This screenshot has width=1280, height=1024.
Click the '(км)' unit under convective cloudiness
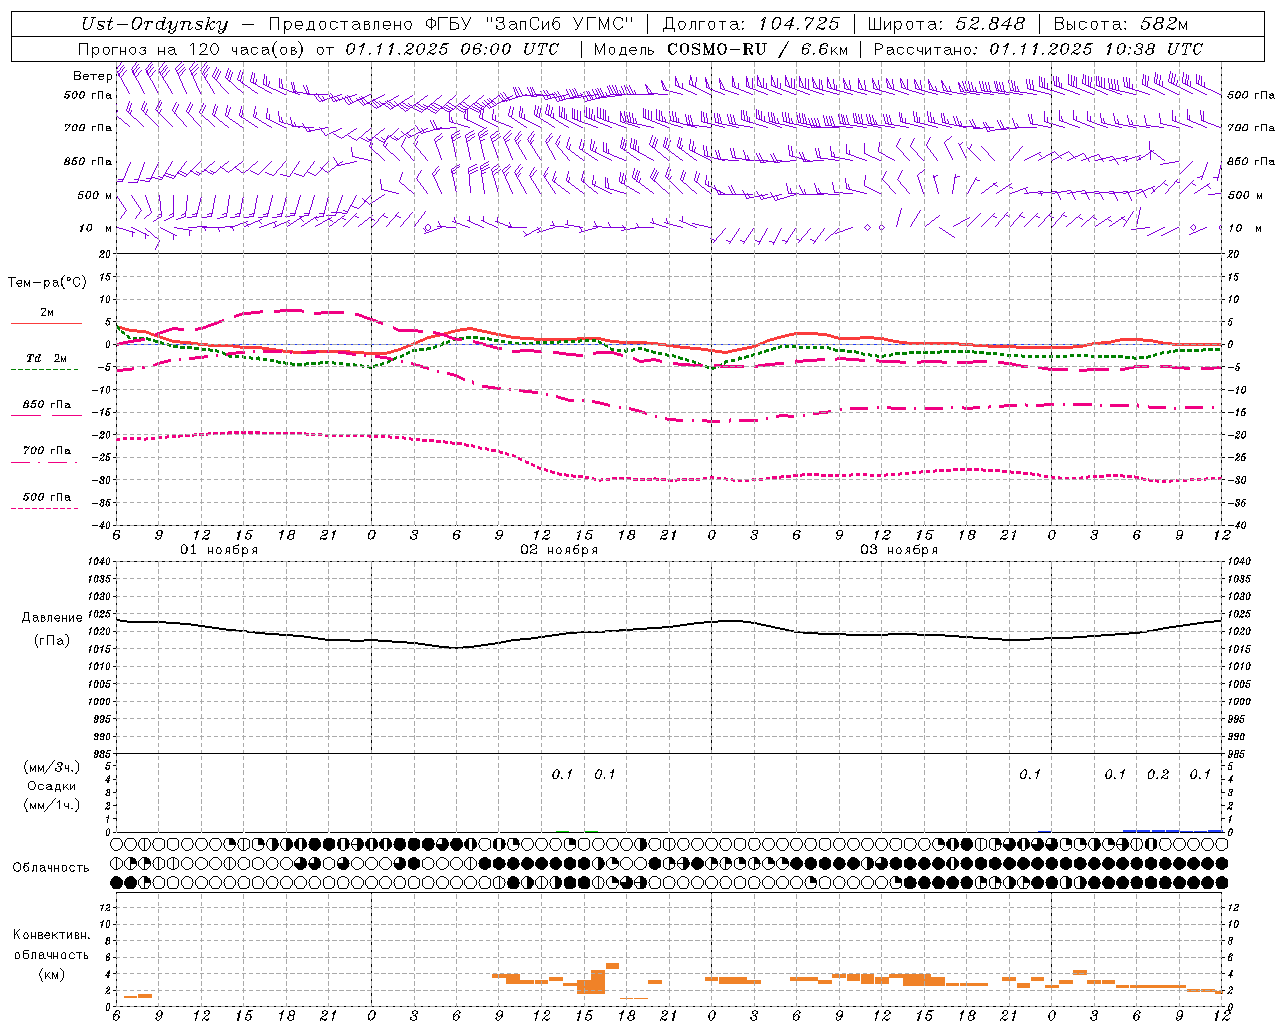tap(52, 974)
